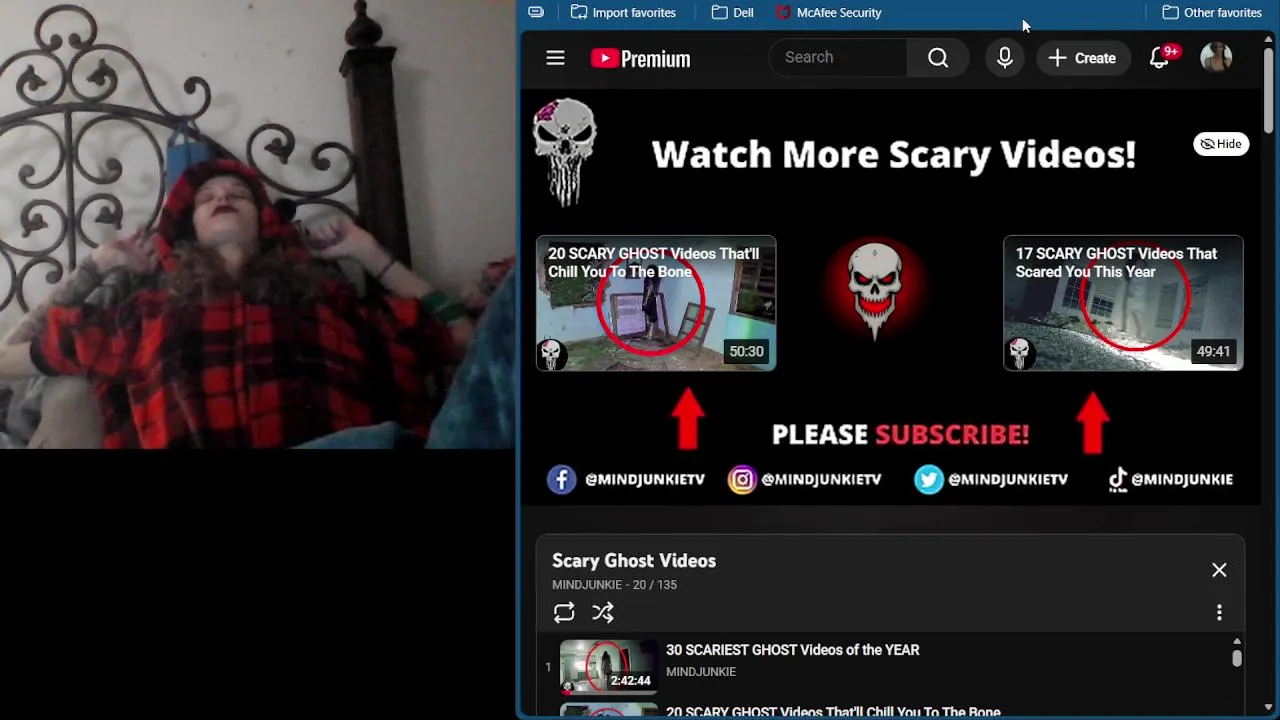Click the red skull subscribe icon
Viewport: 1280px width, 720px height.
(876, 290)
